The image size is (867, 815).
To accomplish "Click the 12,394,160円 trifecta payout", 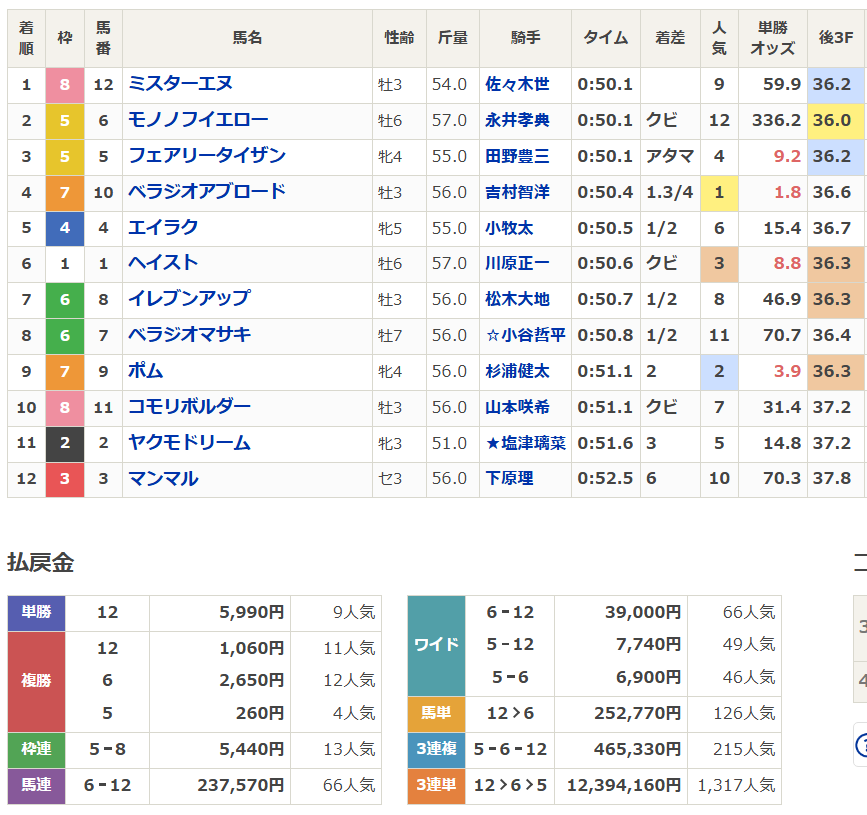I will [624, 785].
